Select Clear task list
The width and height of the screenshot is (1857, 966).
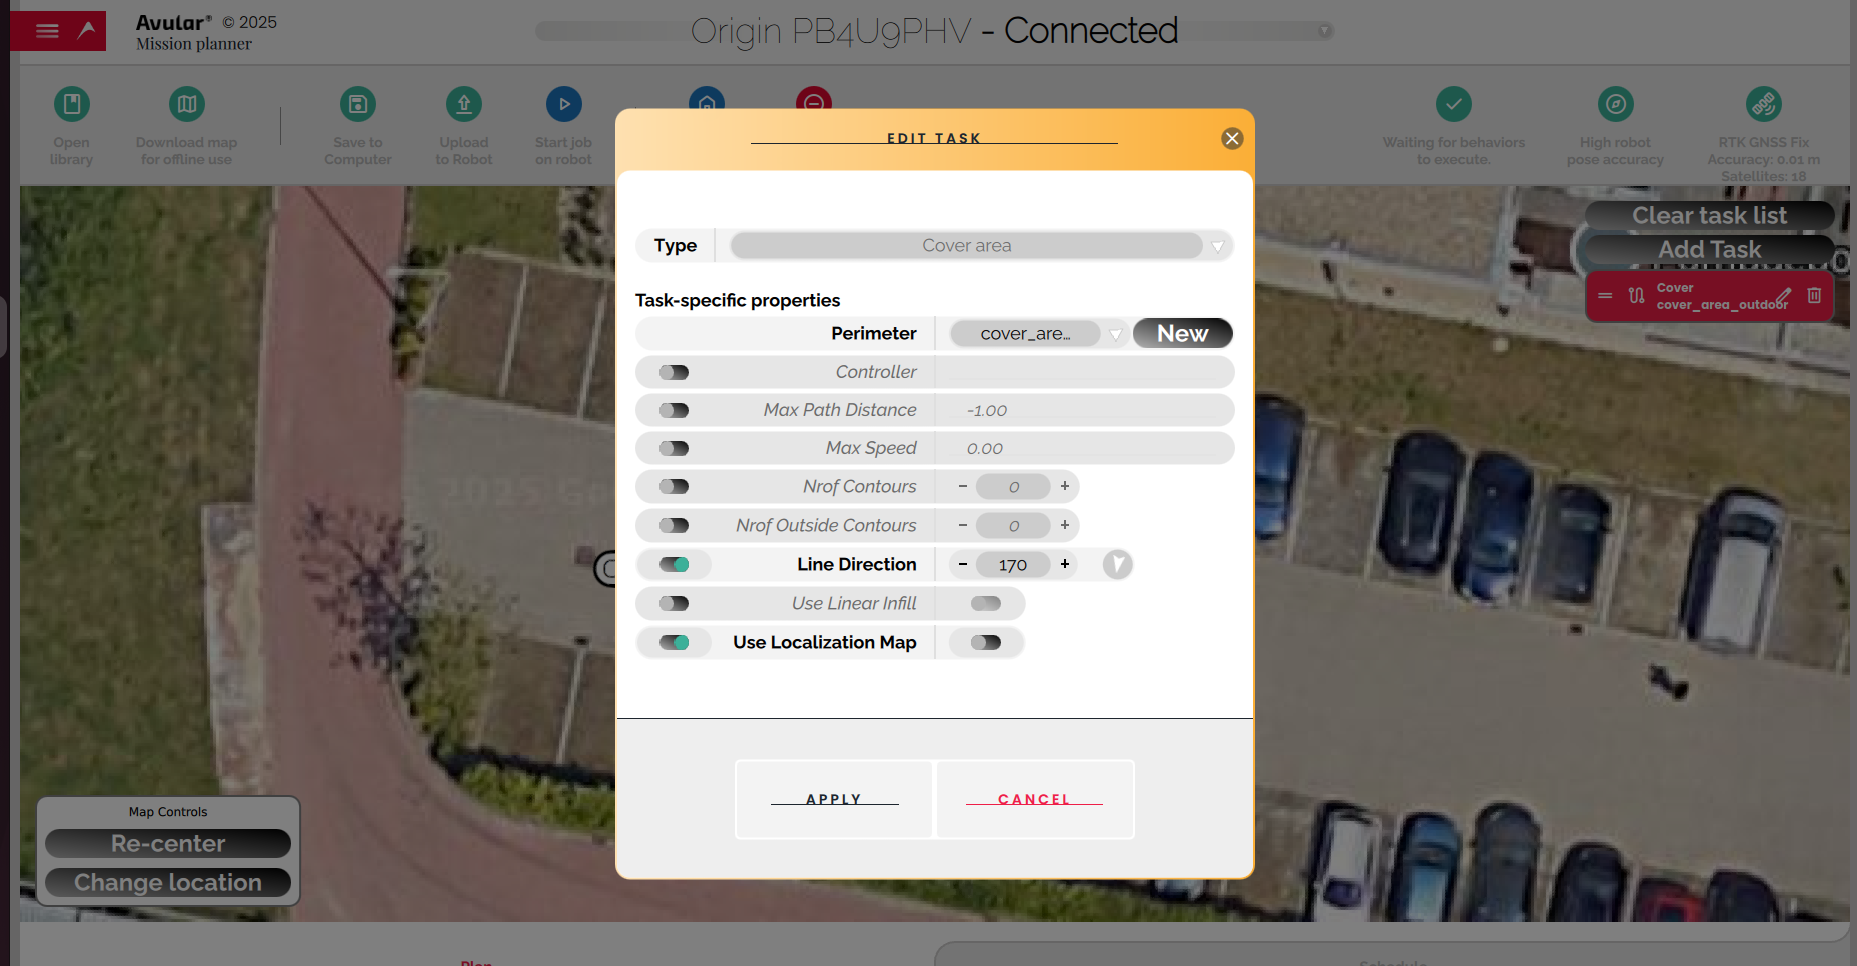point(1709,216)
